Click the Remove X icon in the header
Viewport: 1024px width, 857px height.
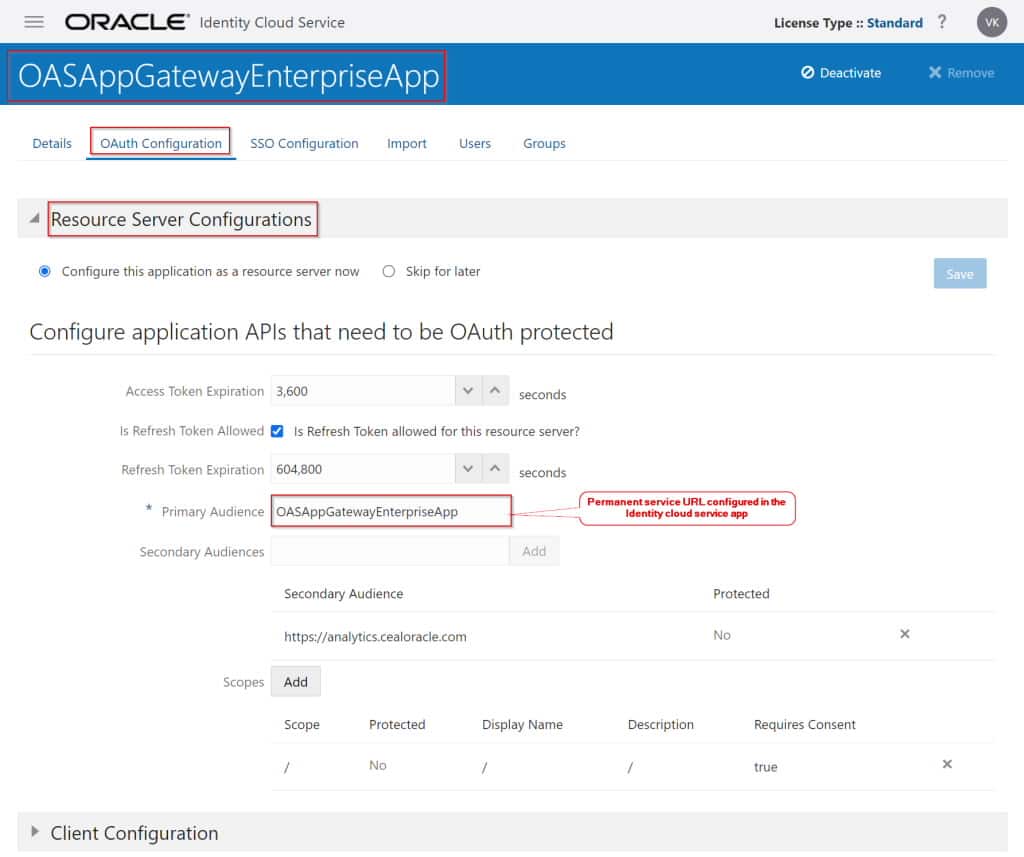point(934,72)
